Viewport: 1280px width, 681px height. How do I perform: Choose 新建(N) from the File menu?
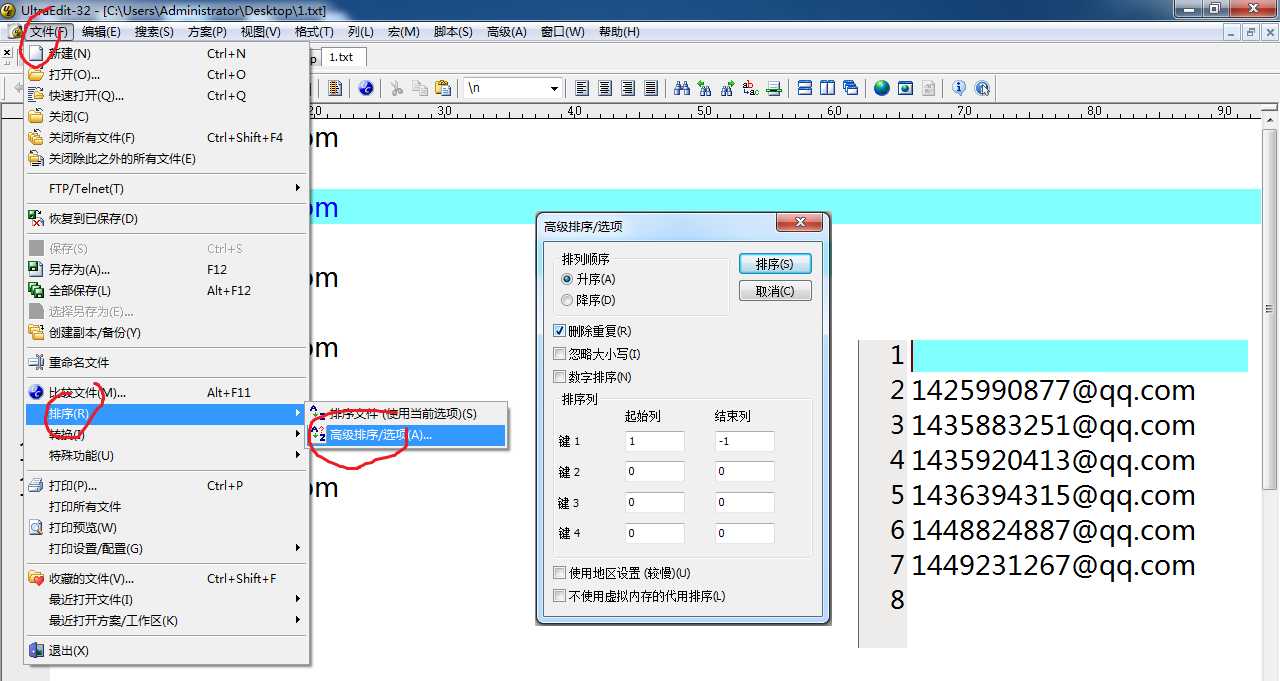click(168, 54)
